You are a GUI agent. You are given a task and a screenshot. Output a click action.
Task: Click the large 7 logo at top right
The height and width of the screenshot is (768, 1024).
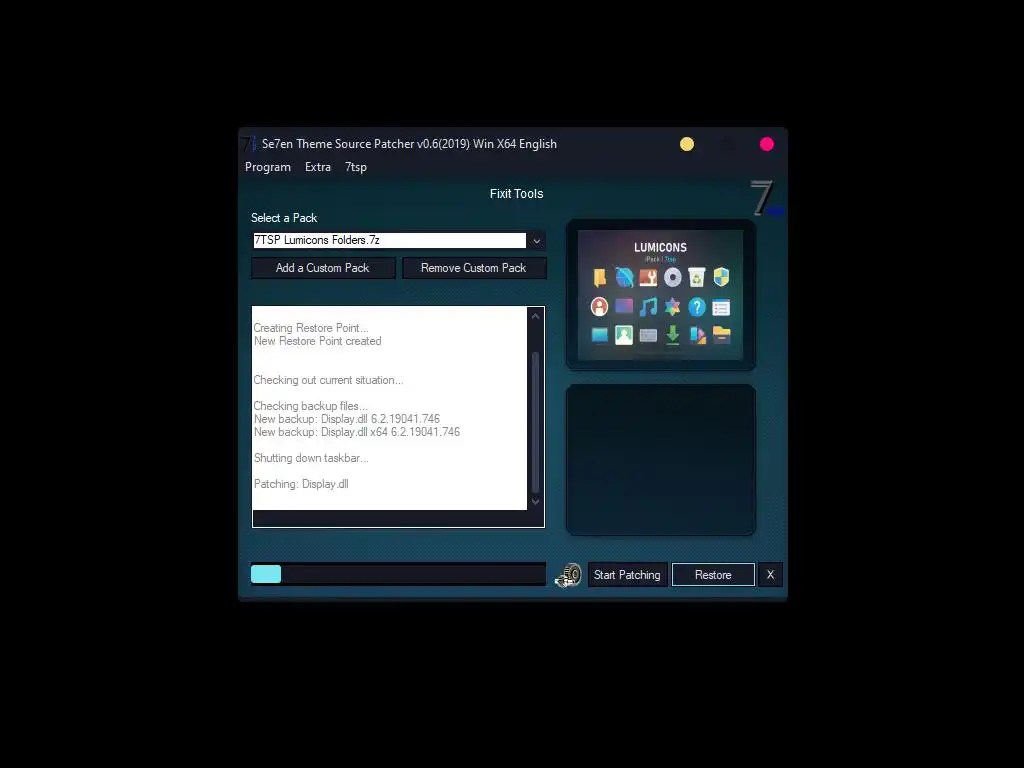pyautogui.click(x=765, y=199)
